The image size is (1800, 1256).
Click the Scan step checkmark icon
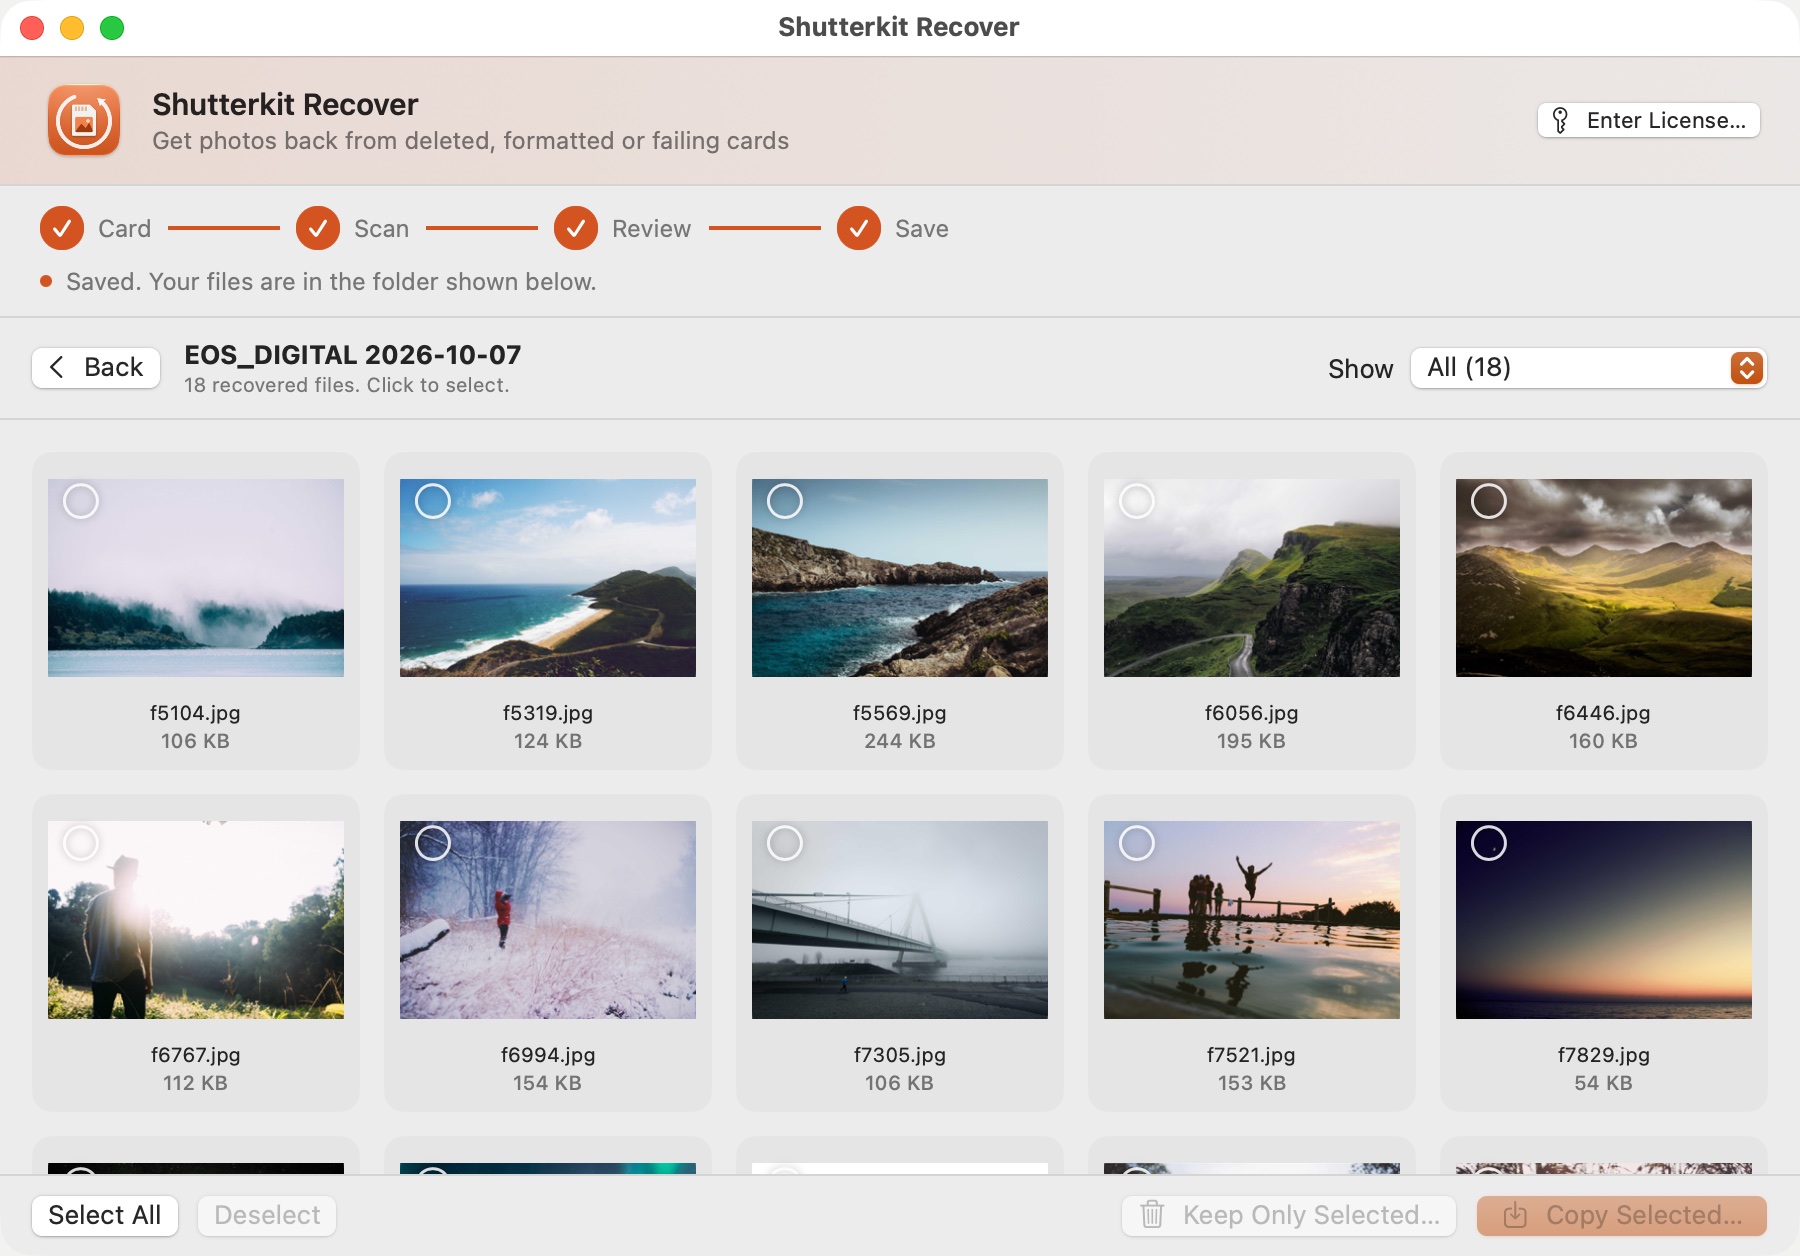[318, 228]
